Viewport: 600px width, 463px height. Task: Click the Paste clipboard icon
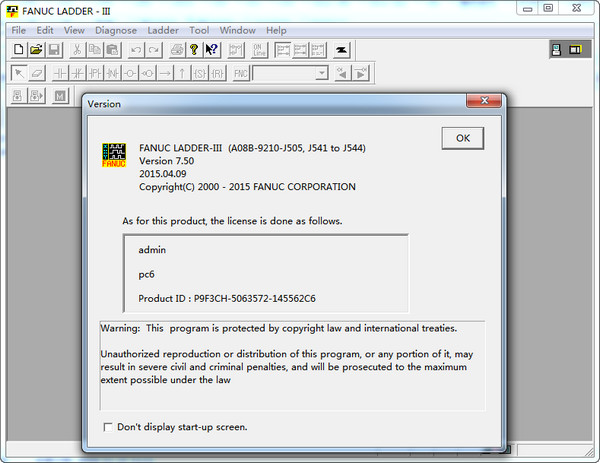point(112,50)
